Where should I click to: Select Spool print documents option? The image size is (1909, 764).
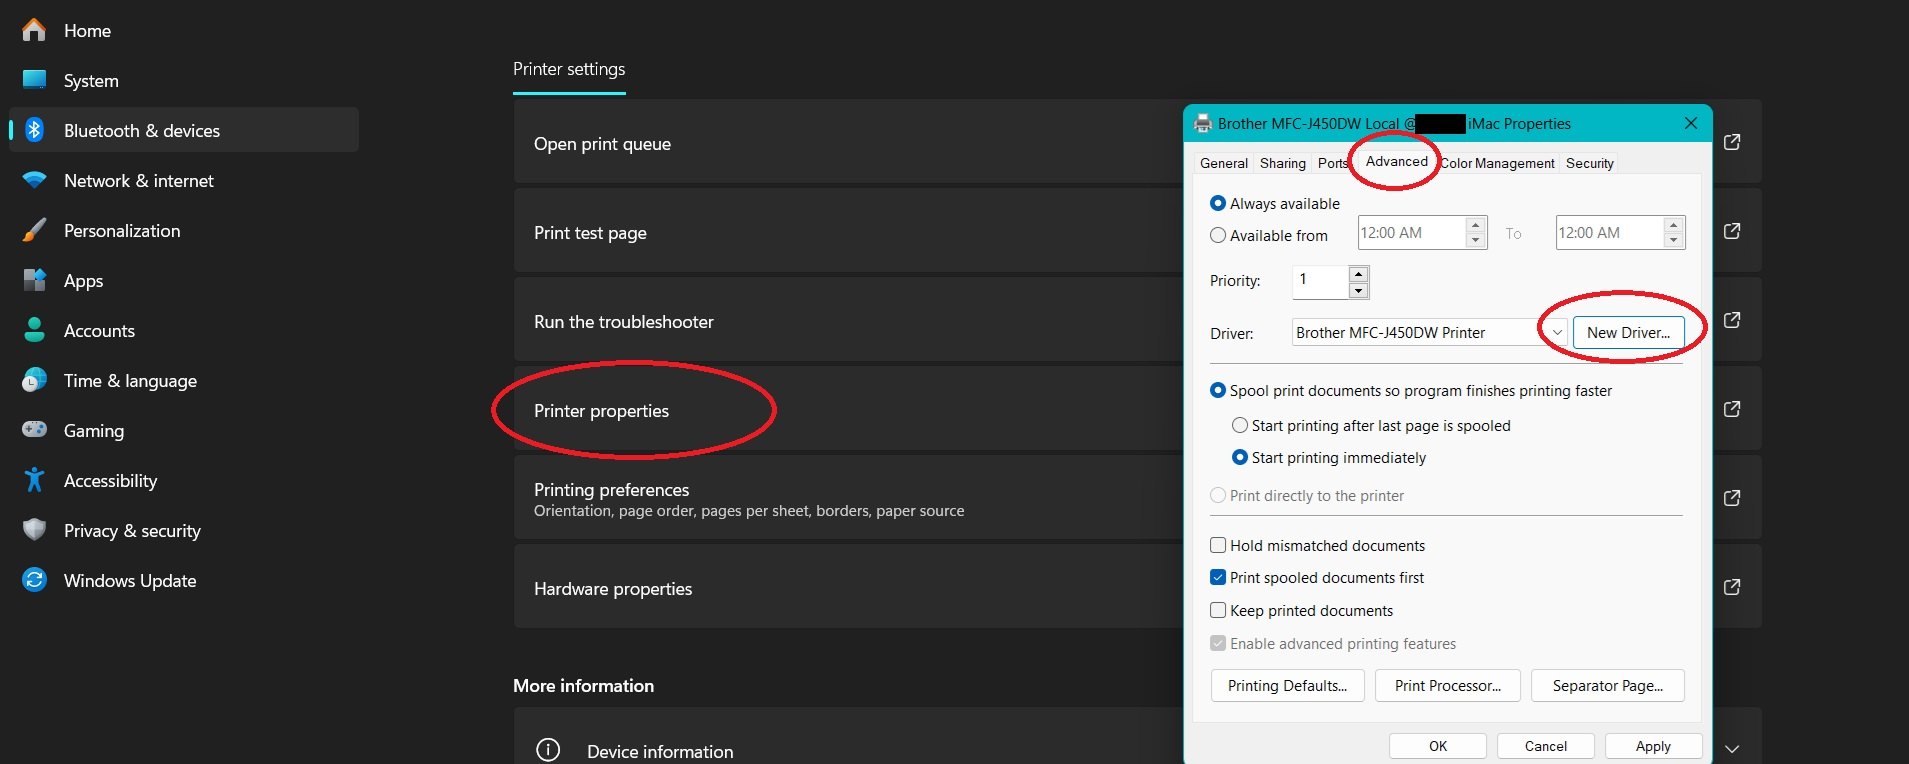1218,391
